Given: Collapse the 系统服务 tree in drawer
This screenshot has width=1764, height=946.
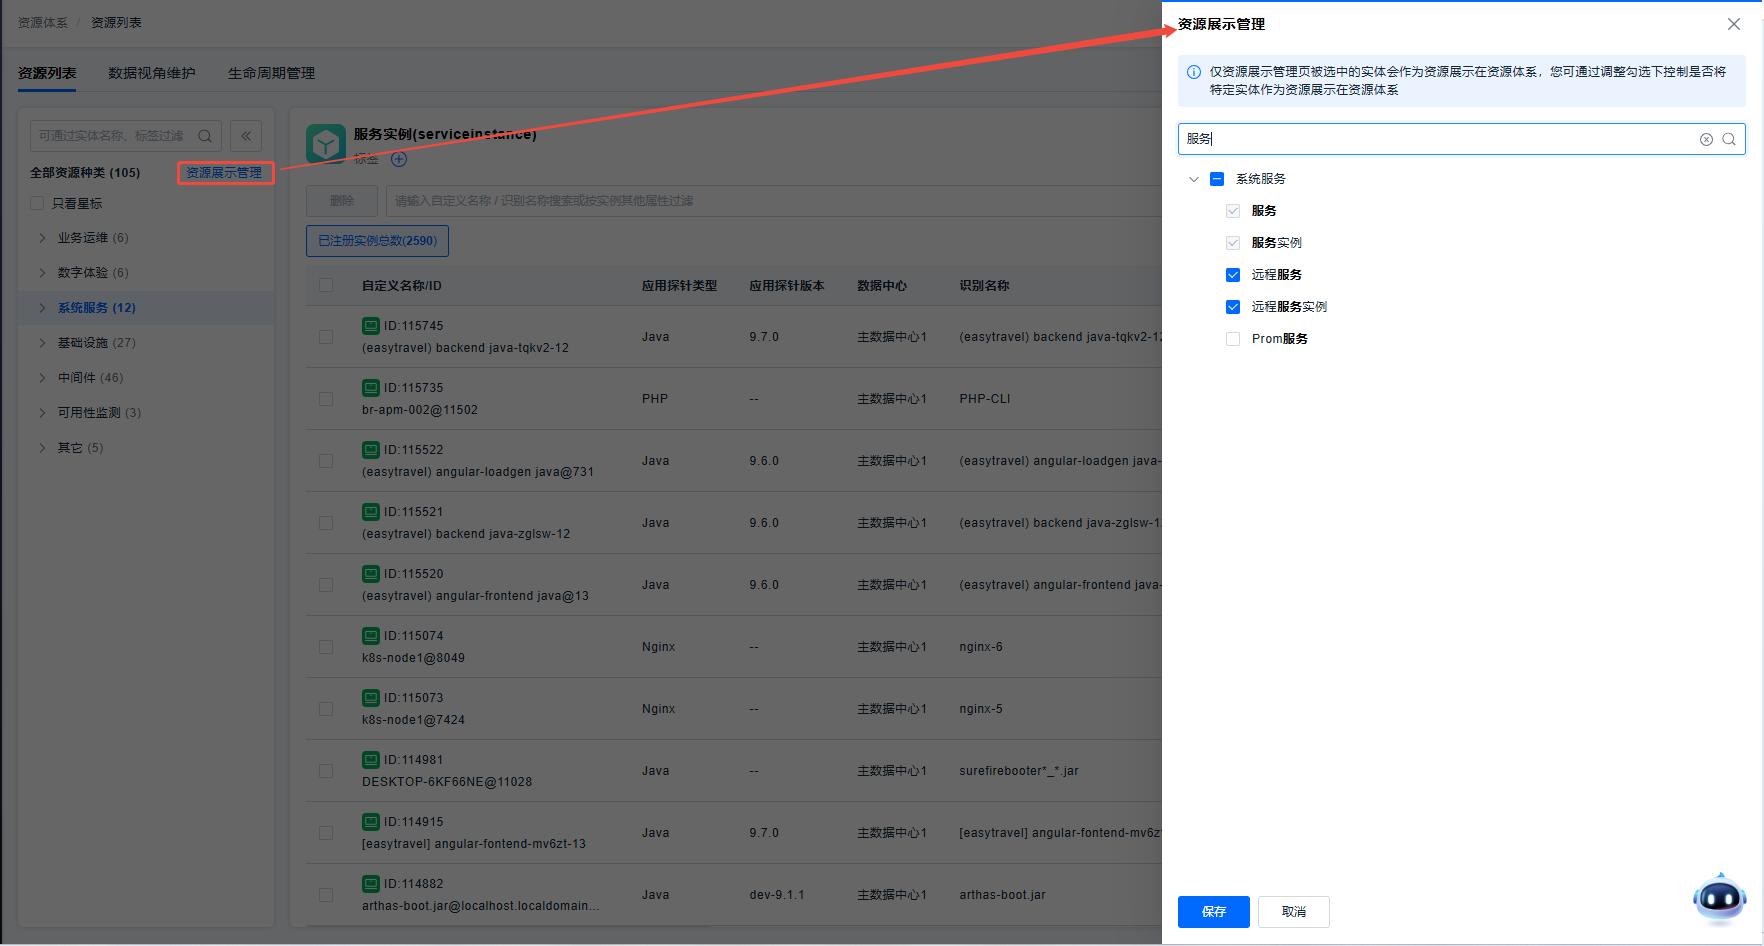Looking at the screenshot, I should coord(1193,179).
